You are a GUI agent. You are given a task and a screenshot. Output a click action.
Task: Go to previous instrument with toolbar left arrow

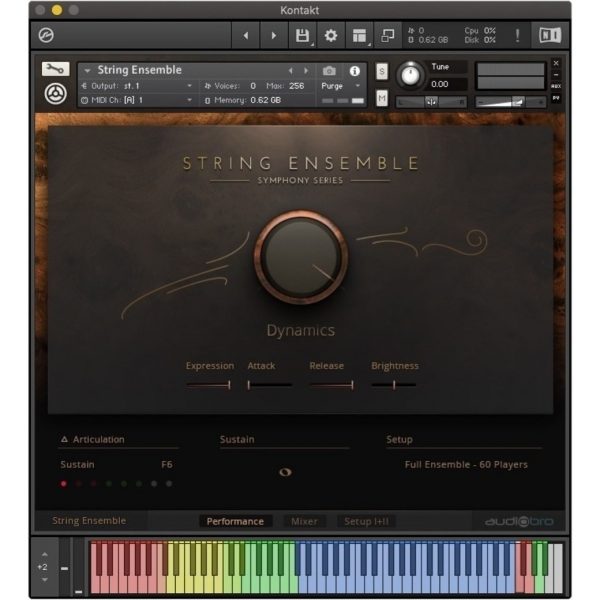click(x=246, y=36)
